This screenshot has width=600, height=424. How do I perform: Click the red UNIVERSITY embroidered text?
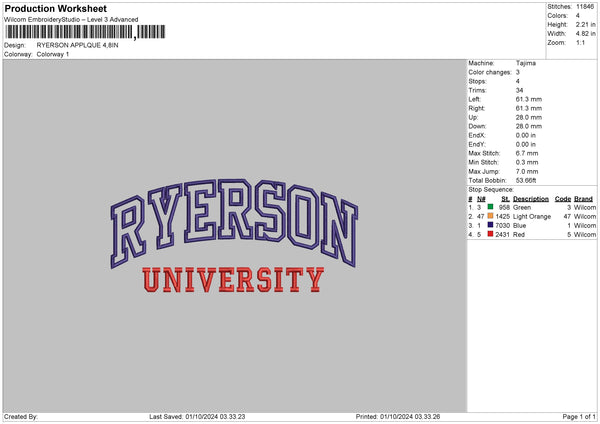point(233,280)
